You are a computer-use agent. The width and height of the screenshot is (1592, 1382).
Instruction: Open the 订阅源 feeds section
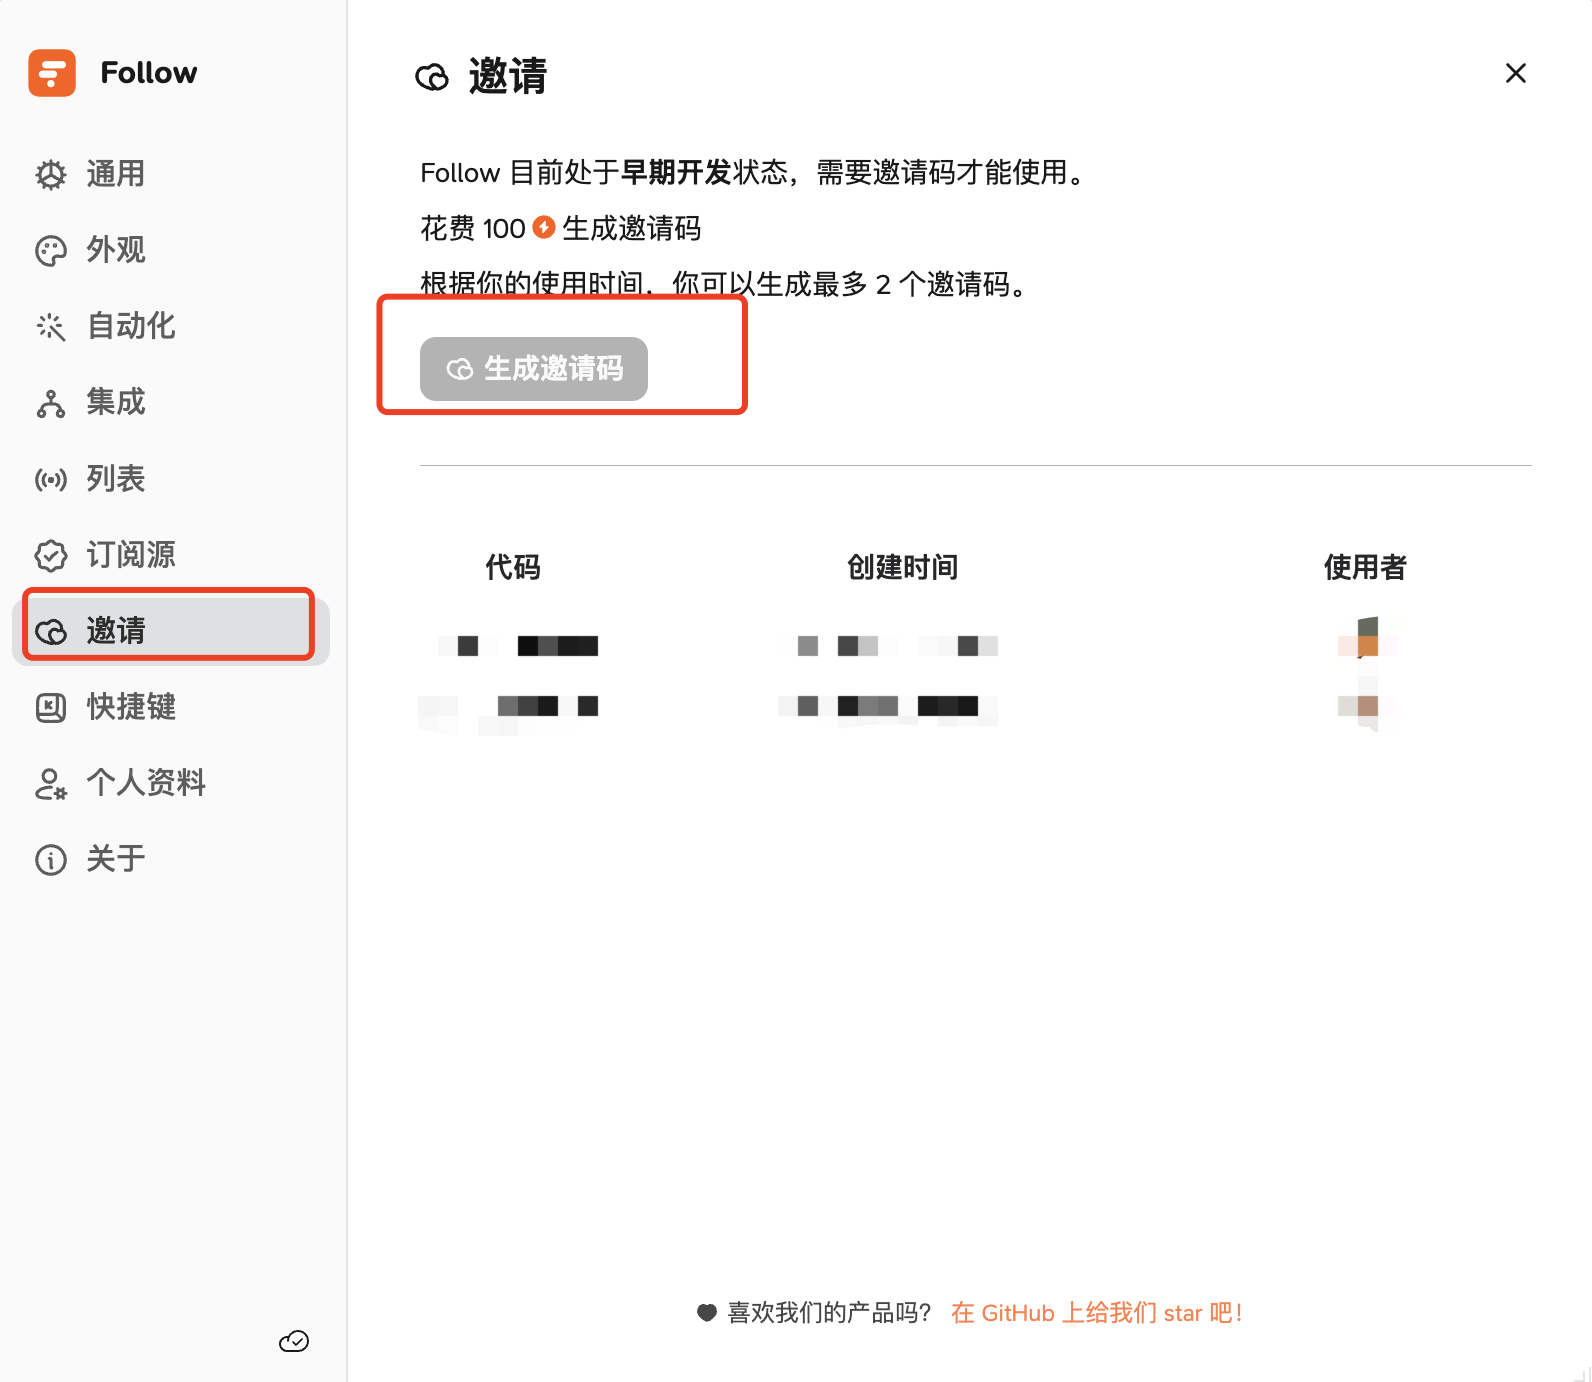pyautogui.click(x=171, y=554)
